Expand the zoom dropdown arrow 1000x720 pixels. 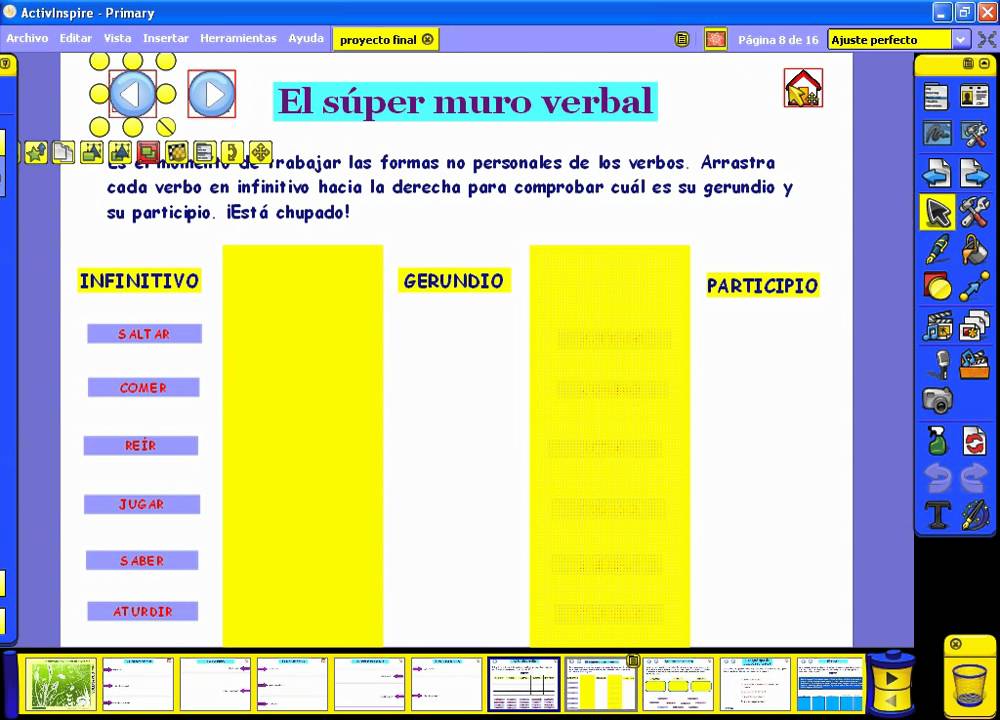click(961, 40)
